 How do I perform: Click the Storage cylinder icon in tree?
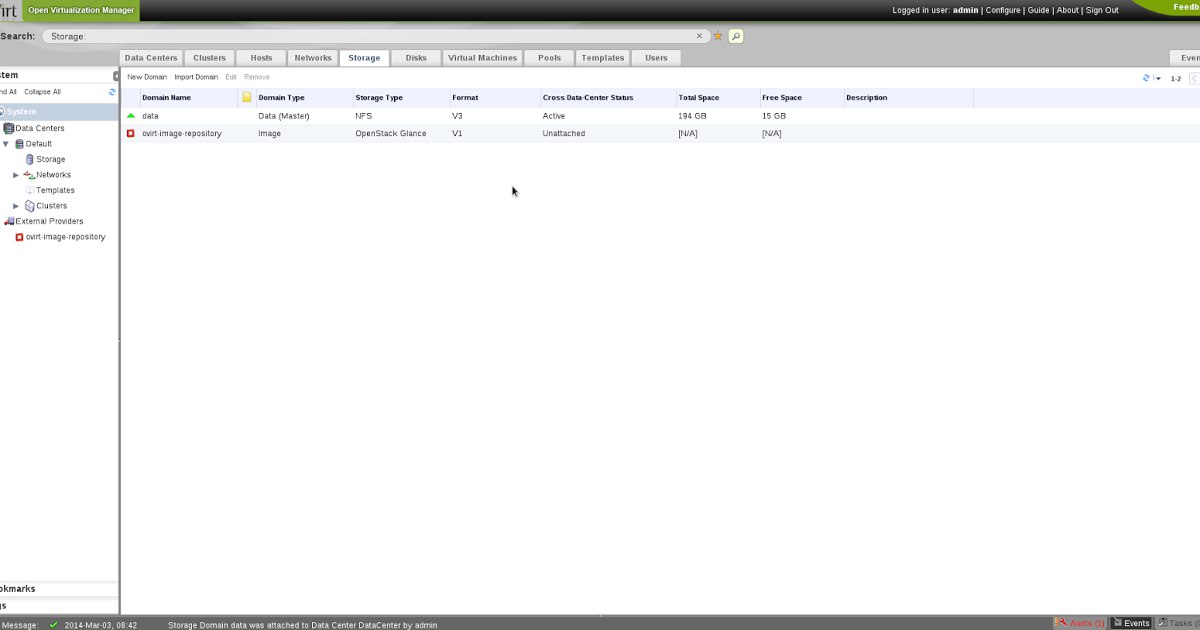pyautogui.click(x=30, y=159)
